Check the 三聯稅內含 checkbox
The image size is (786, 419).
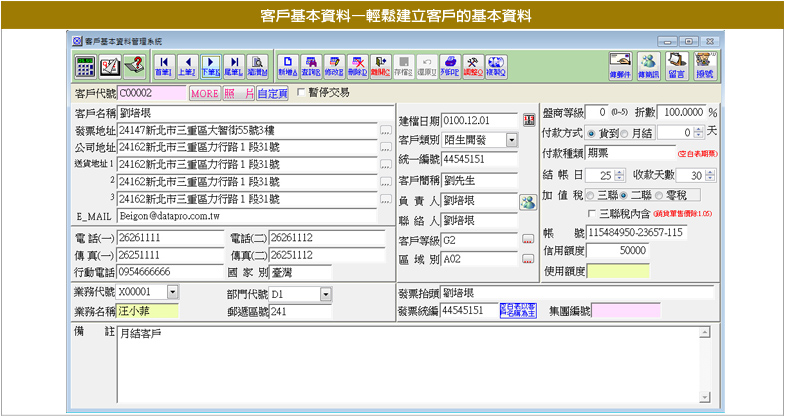pos(591,214)
